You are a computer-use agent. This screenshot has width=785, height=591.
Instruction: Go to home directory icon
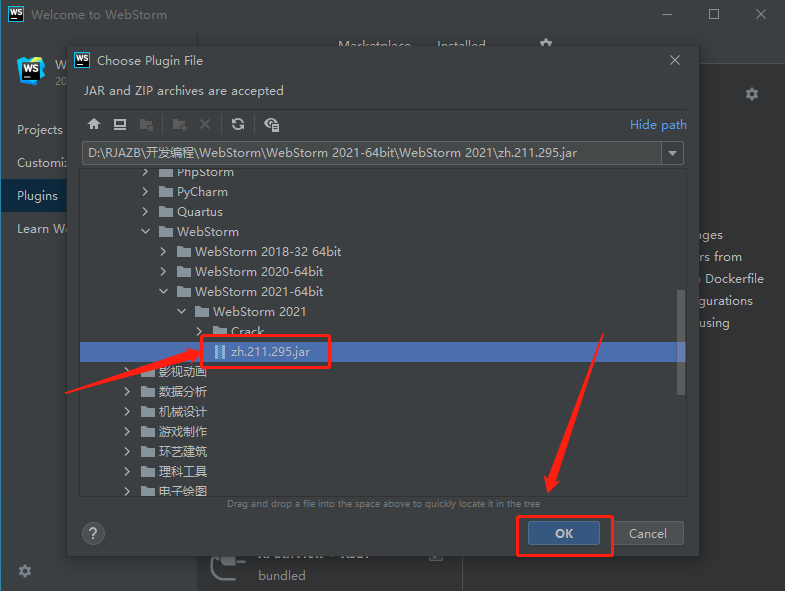coord(94,124)
